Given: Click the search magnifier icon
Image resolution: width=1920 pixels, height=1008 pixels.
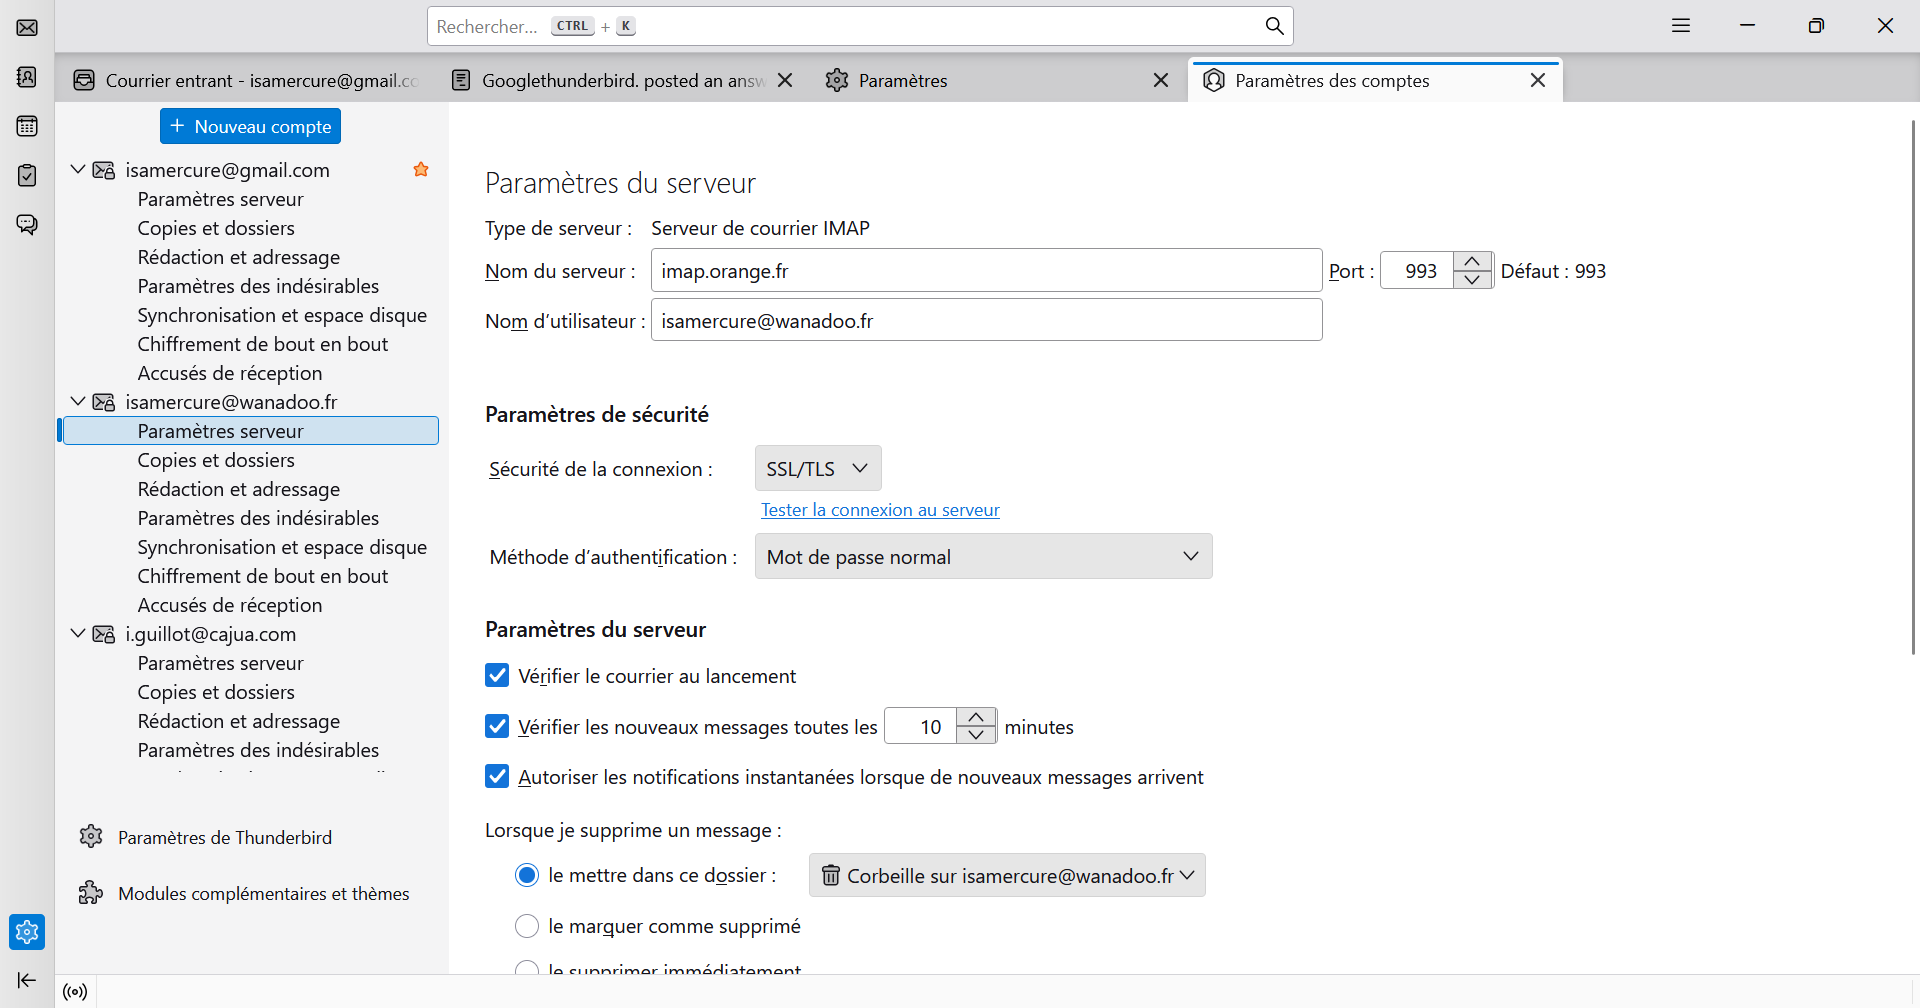Looking at the screenshot, I should (x=1274, y=26).
